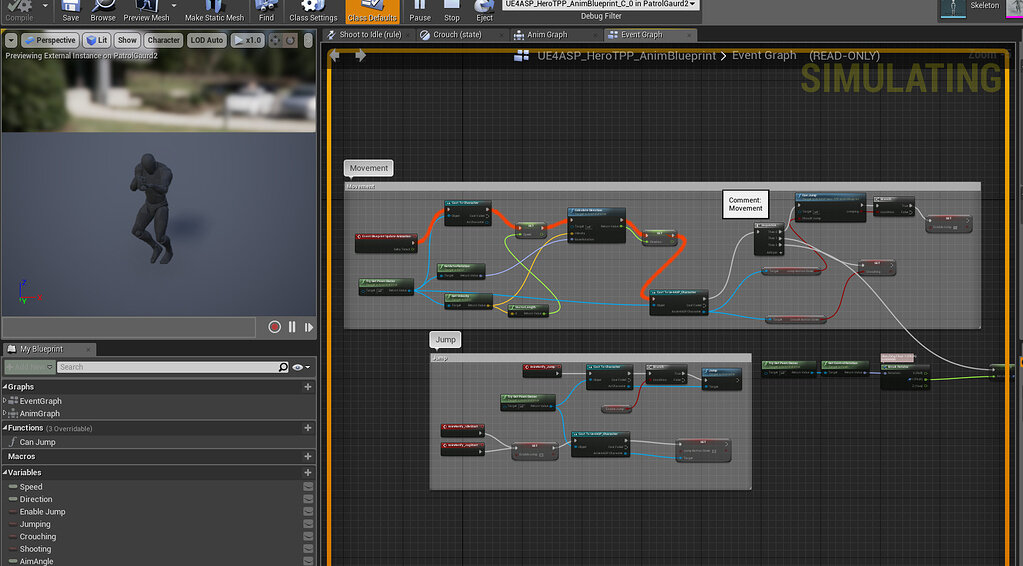1023x566 pixels.
Task: Click the Lit view mode button
Action: click(97, 40)
